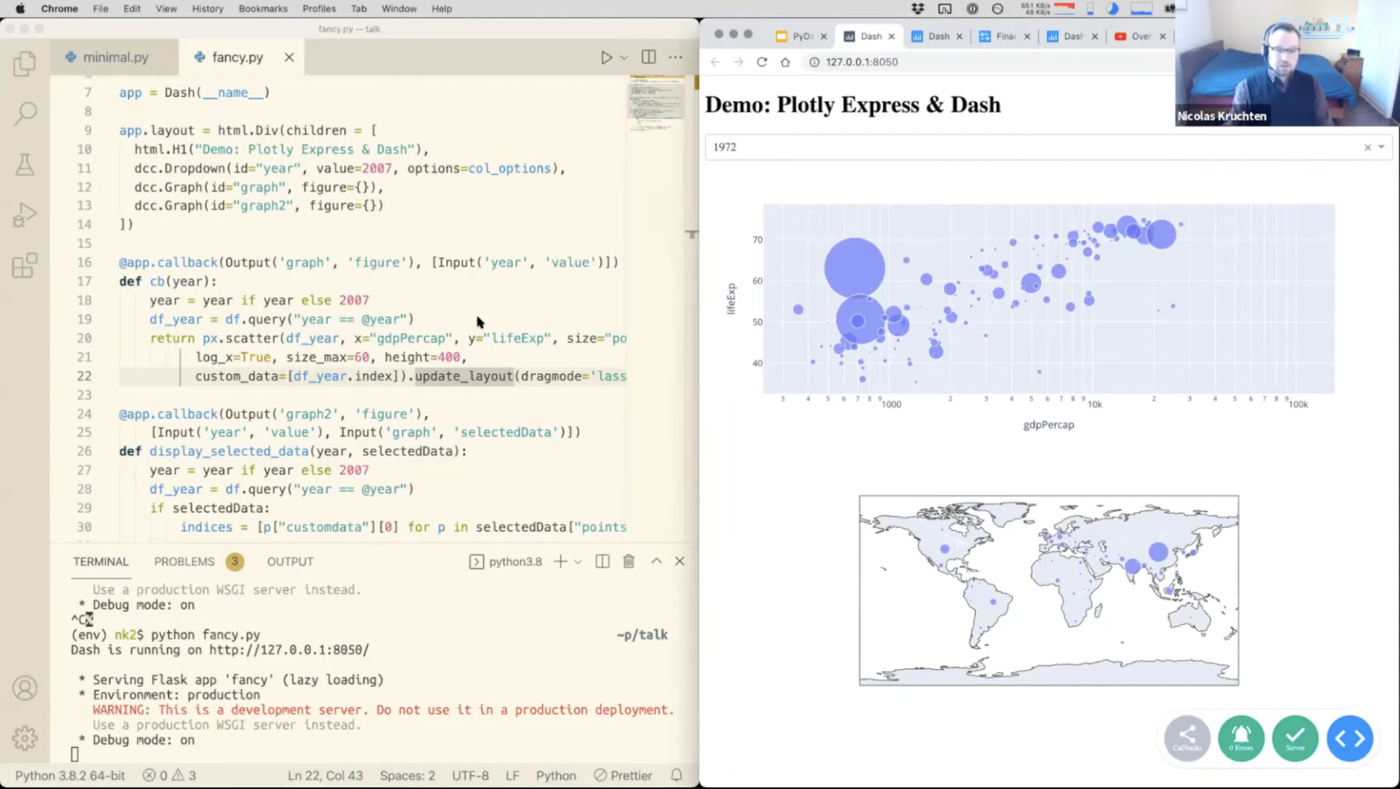
Task: Click the Dash Server status button
Action: tap(1295, 739)
